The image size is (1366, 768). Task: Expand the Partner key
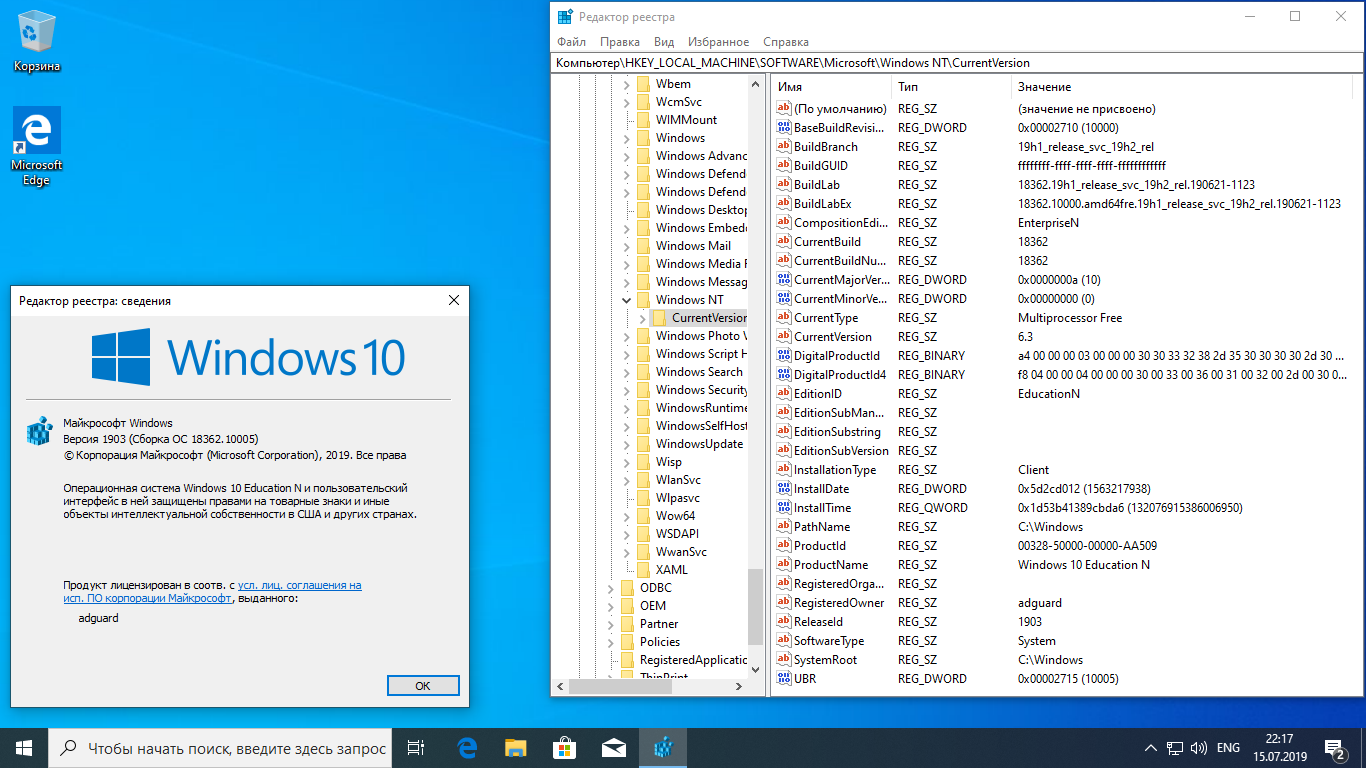coord(611,624)
